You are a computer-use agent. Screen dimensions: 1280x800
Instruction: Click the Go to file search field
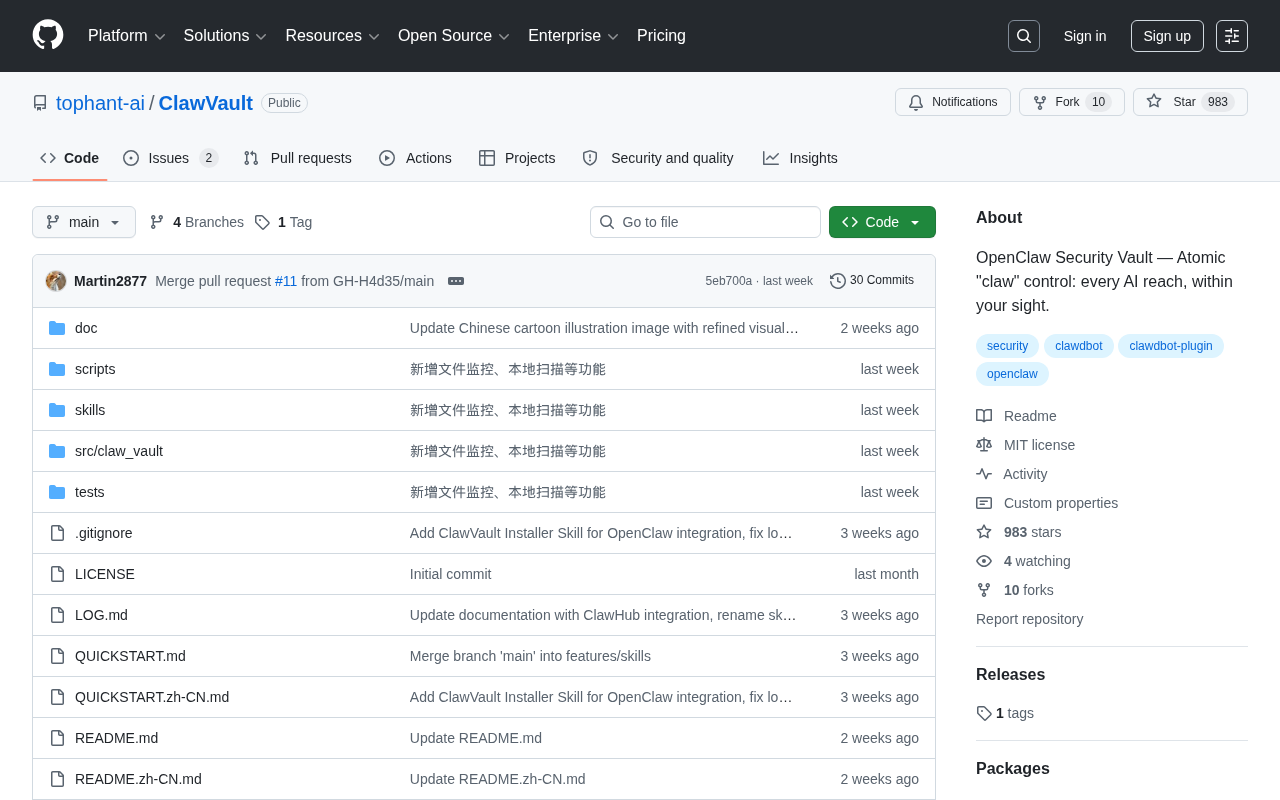pos(705,222)
